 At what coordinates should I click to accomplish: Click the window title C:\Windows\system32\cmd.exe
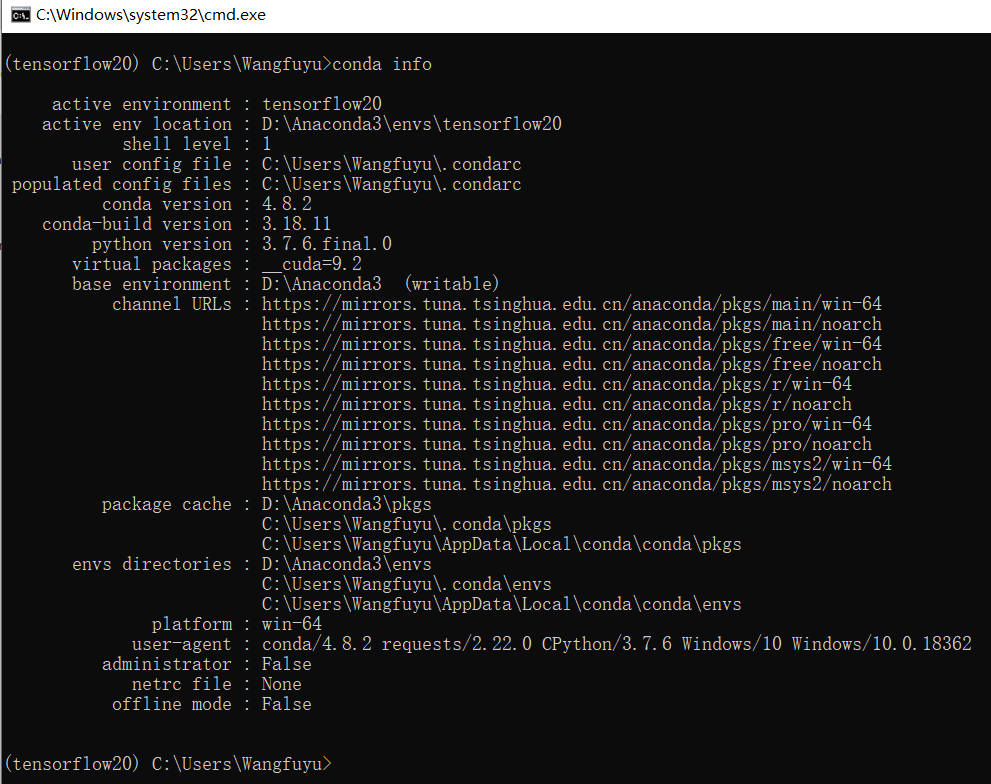tap(151, 15)
